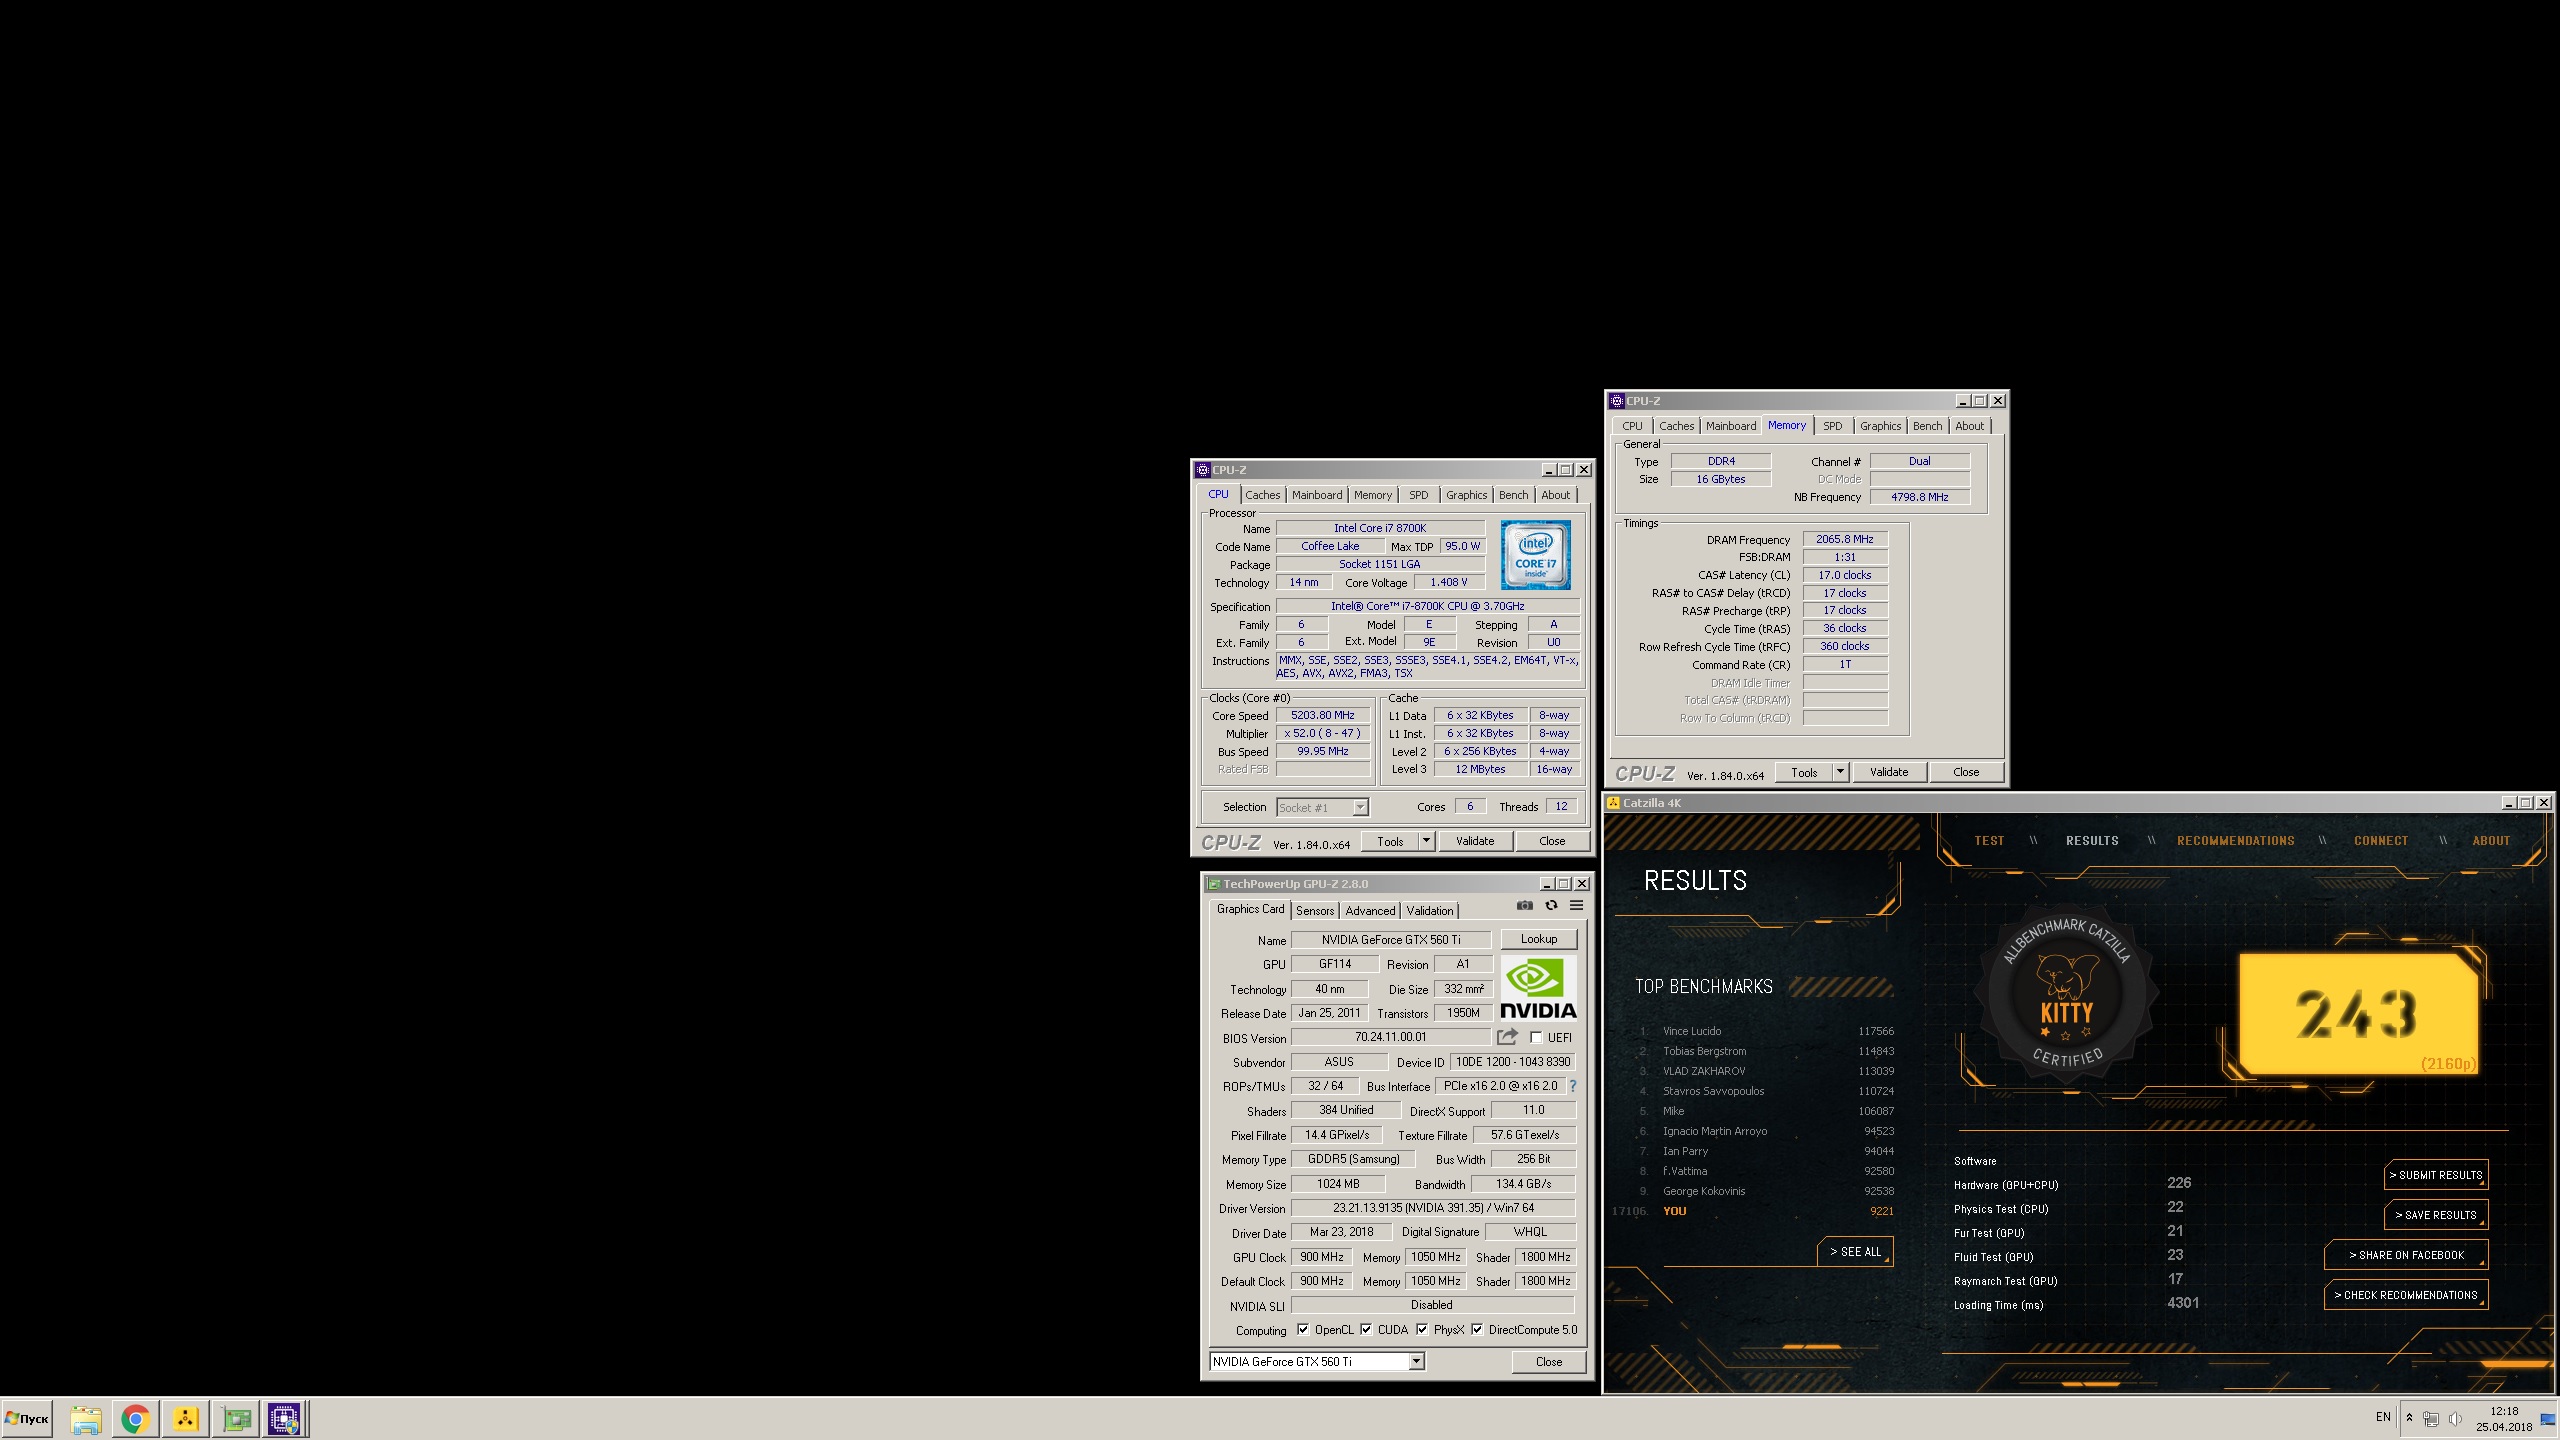Expand the Tools dropdown arrow in CPU-Z Memory window
The height and width of the screenshot is (1440, 2560).
[x=1840, y=772]
